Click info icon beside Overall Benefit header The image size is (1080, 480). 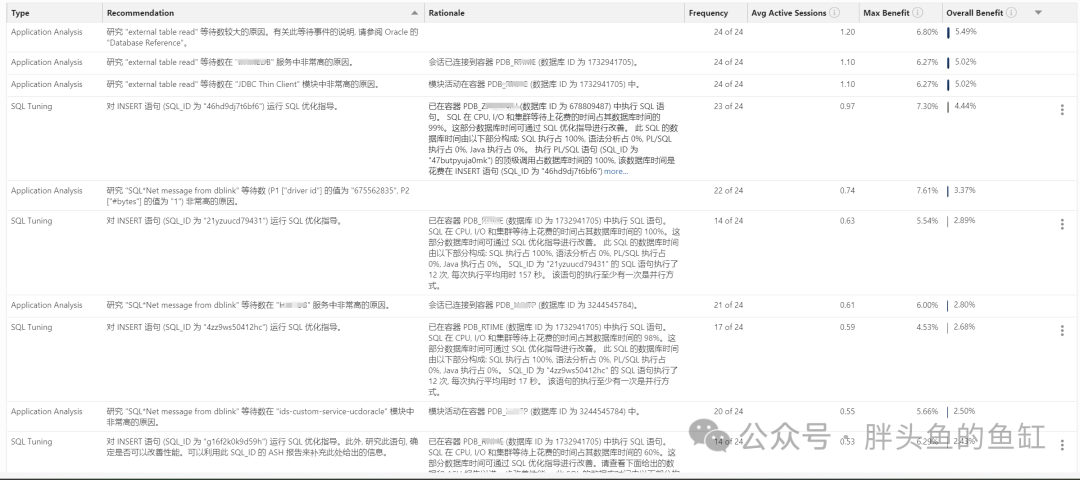(1011, 12)
